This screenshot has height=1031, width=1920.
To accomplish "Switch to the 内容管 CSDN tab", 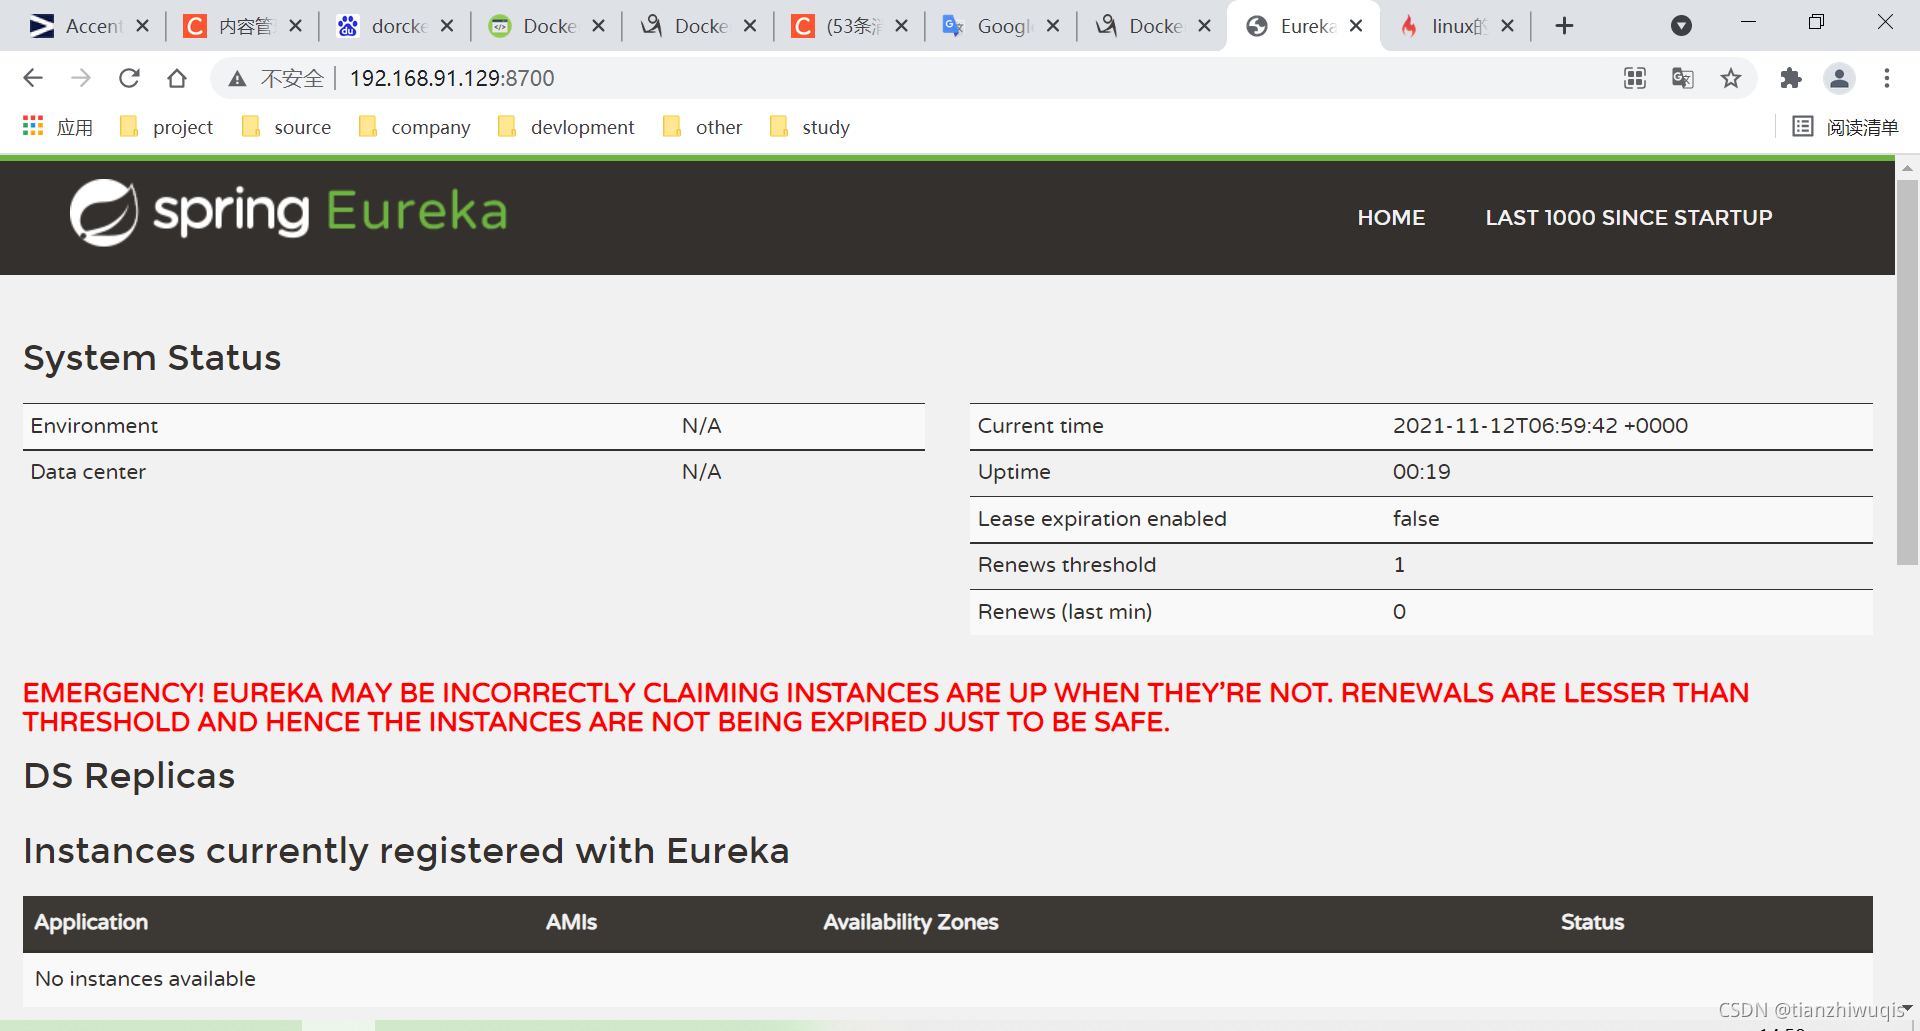I will [x=228, y=26].
